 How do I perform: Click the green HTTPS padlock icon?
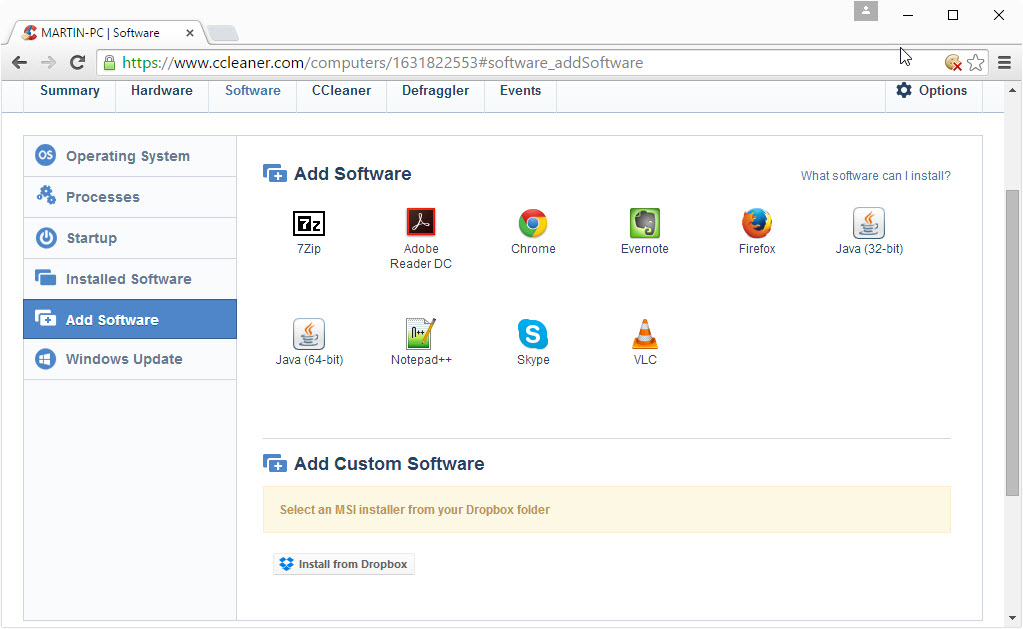[110, 63]
